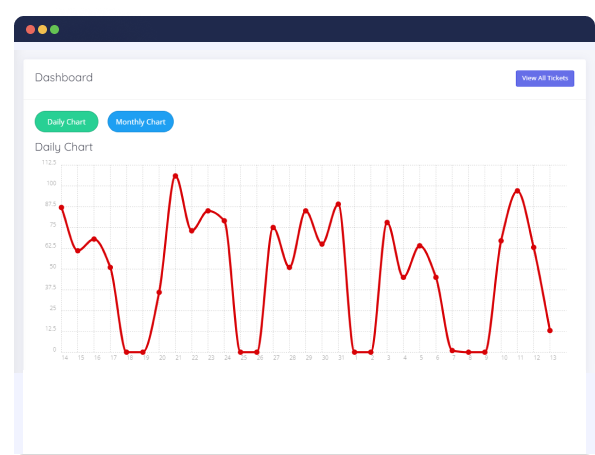595x455 pixels.
Task: Click the red window close dot
Action: (31, 29)
